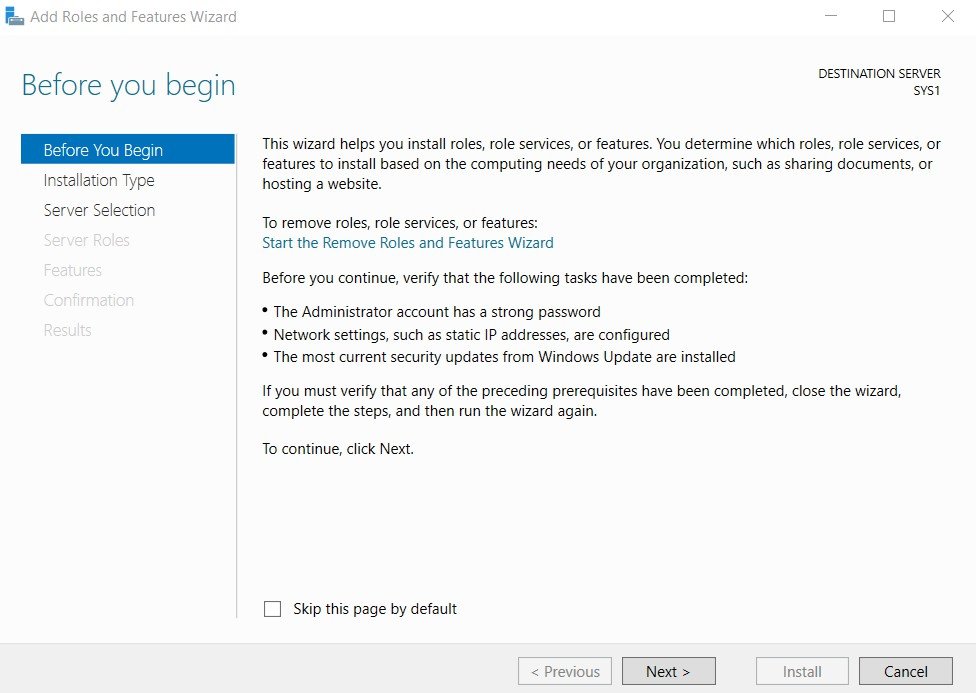Screen dimensions: 976x693
Task: Click the Next button
Action: [669, 671]
